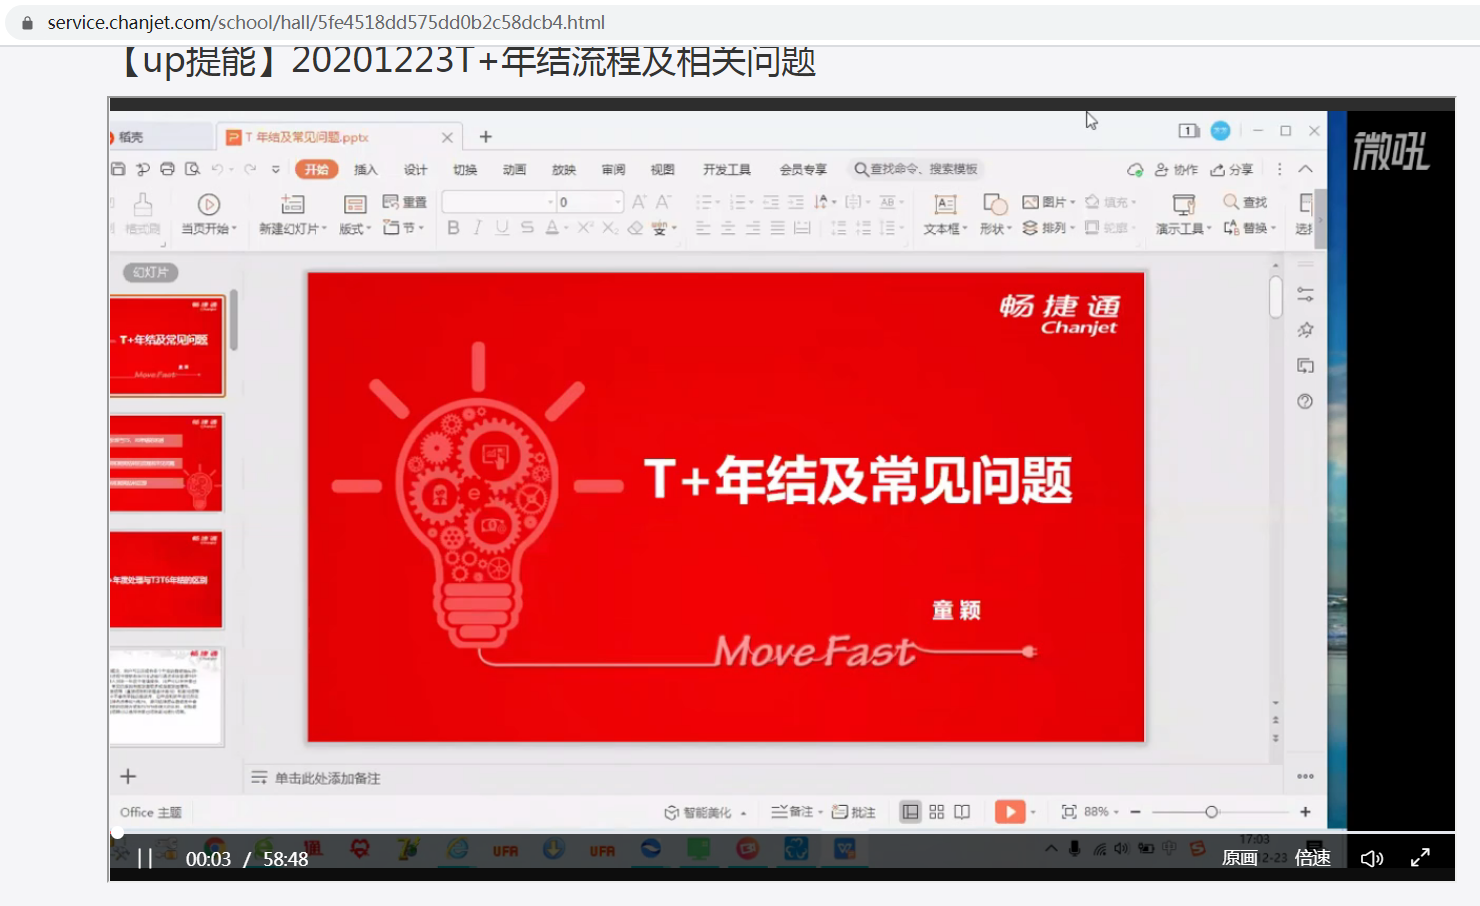1480x906 pixels.
Task: Click the 当页开始 slideshow icon
Action: click(x=209, y=205)
